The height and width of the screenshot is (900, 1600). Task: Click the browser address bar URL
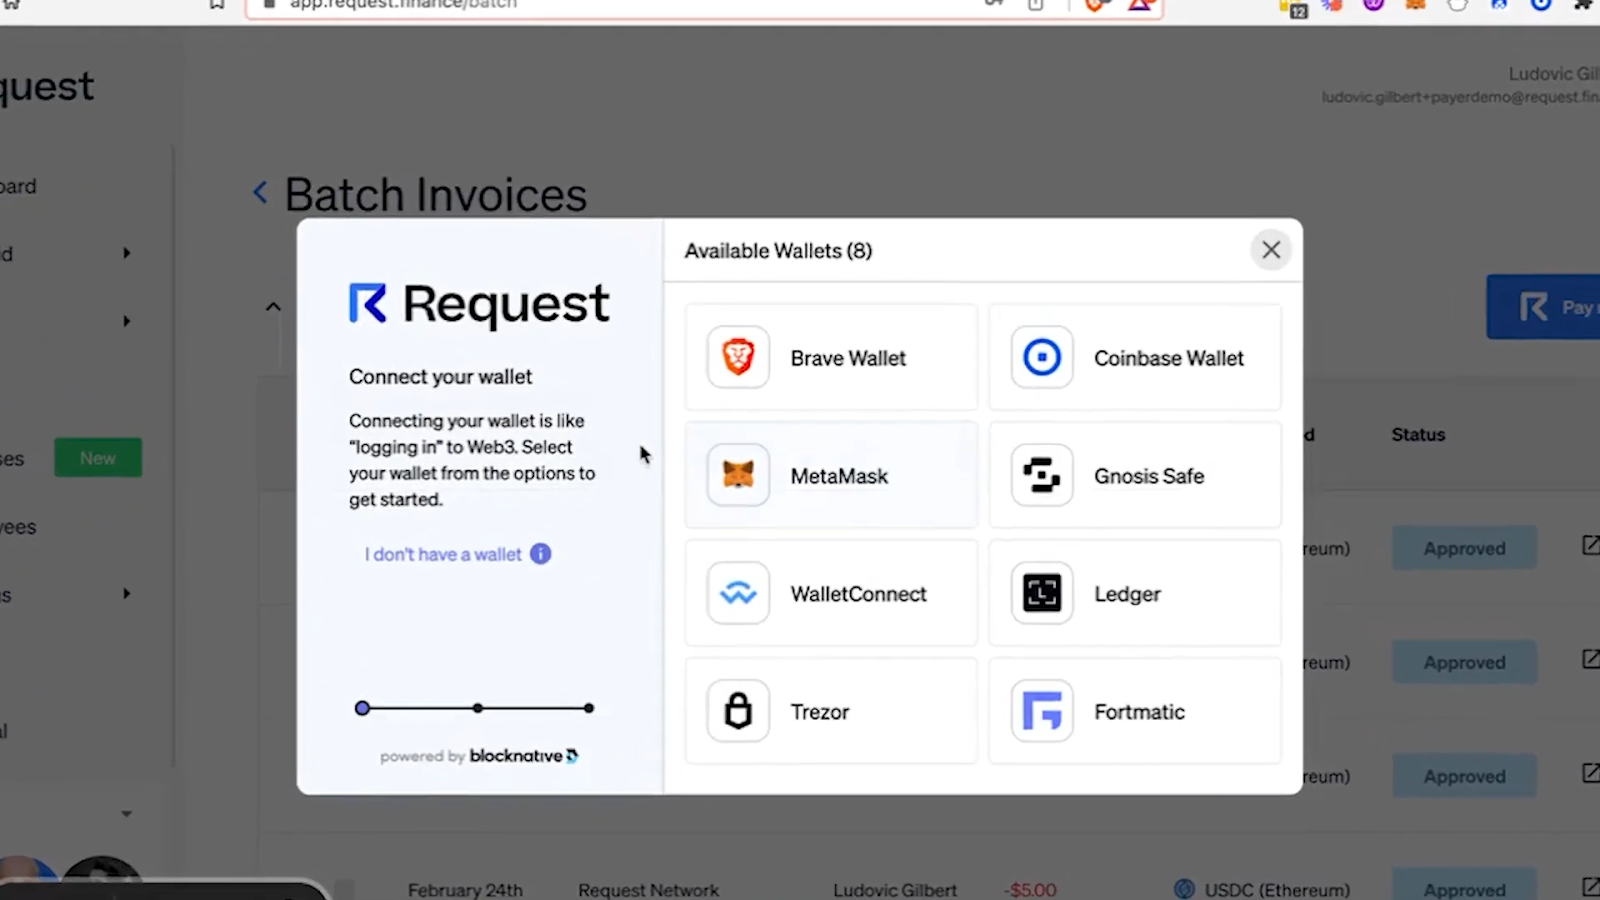pyautogui.click(x=404, y=5)
